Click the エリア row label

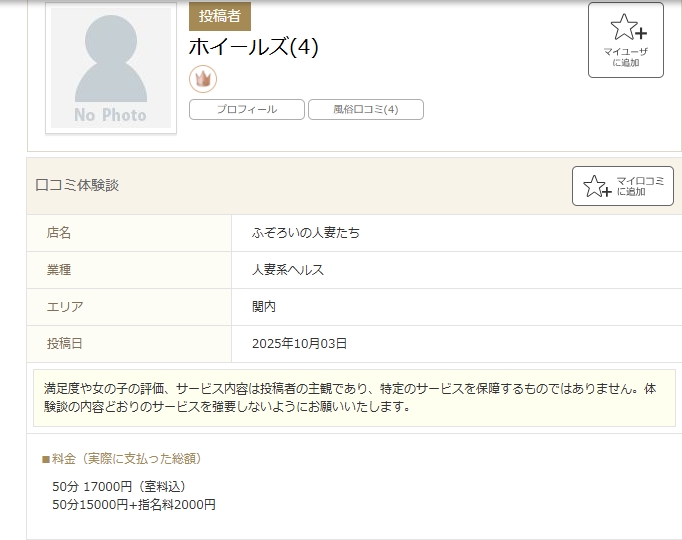click(65, 307)
